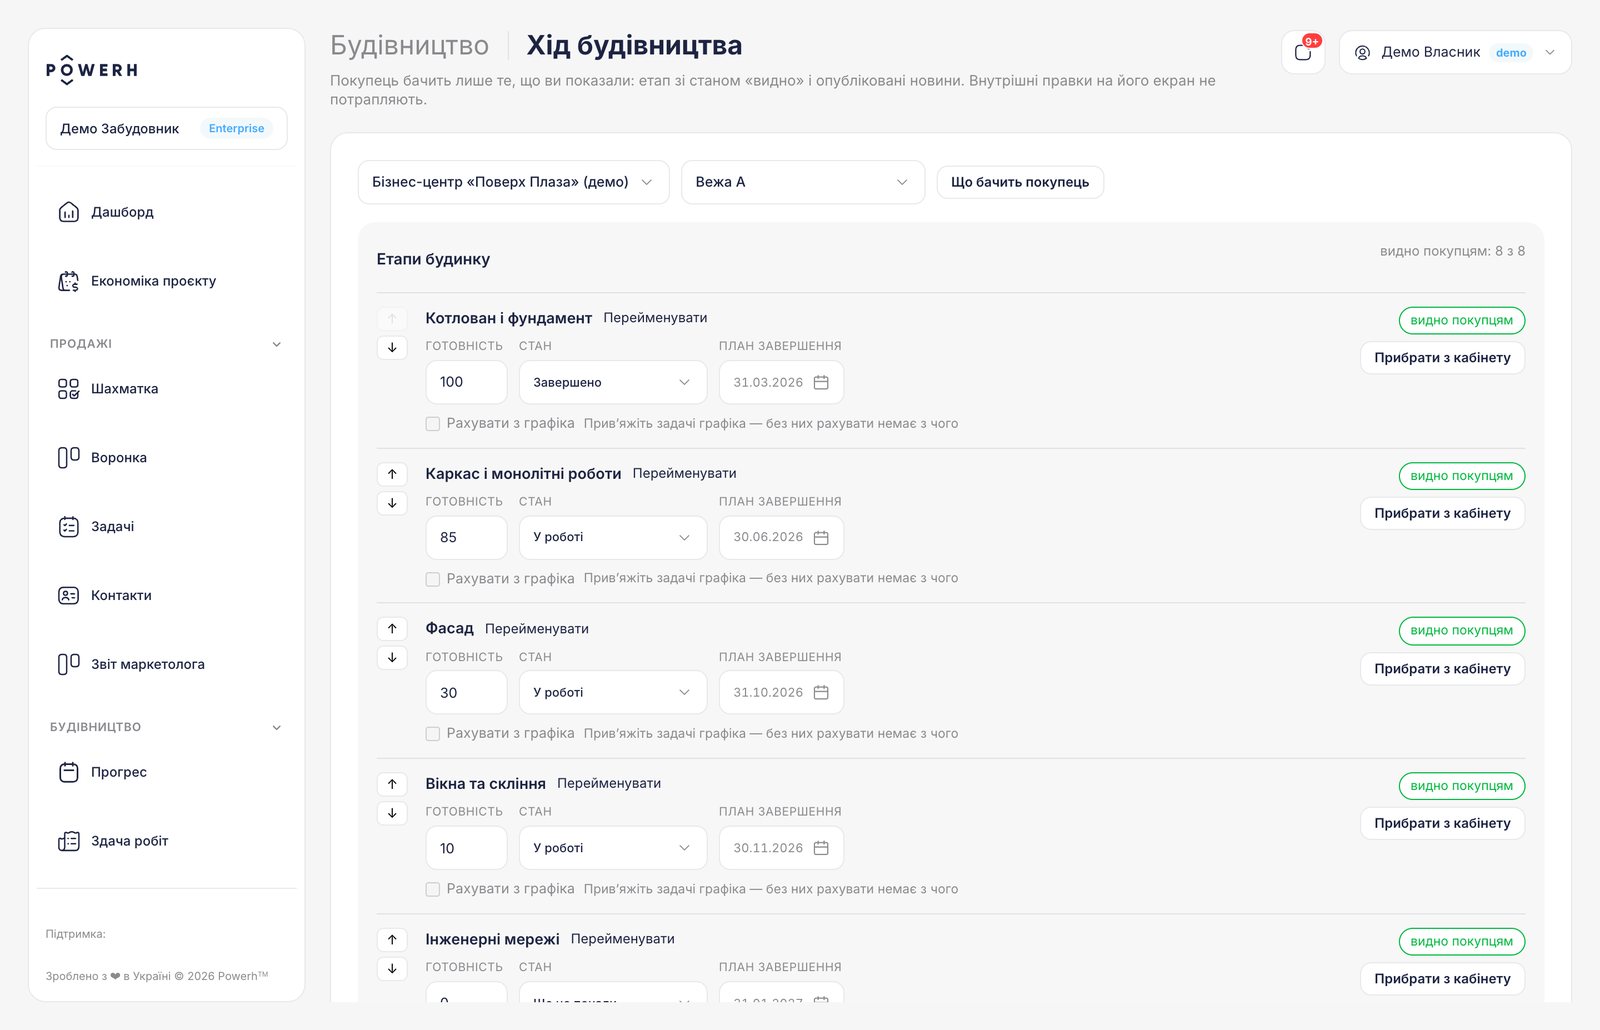The width and height of the screenshot is (1600, 1030).
Task: Move Фасад stage down
Action: pos(392,658)
